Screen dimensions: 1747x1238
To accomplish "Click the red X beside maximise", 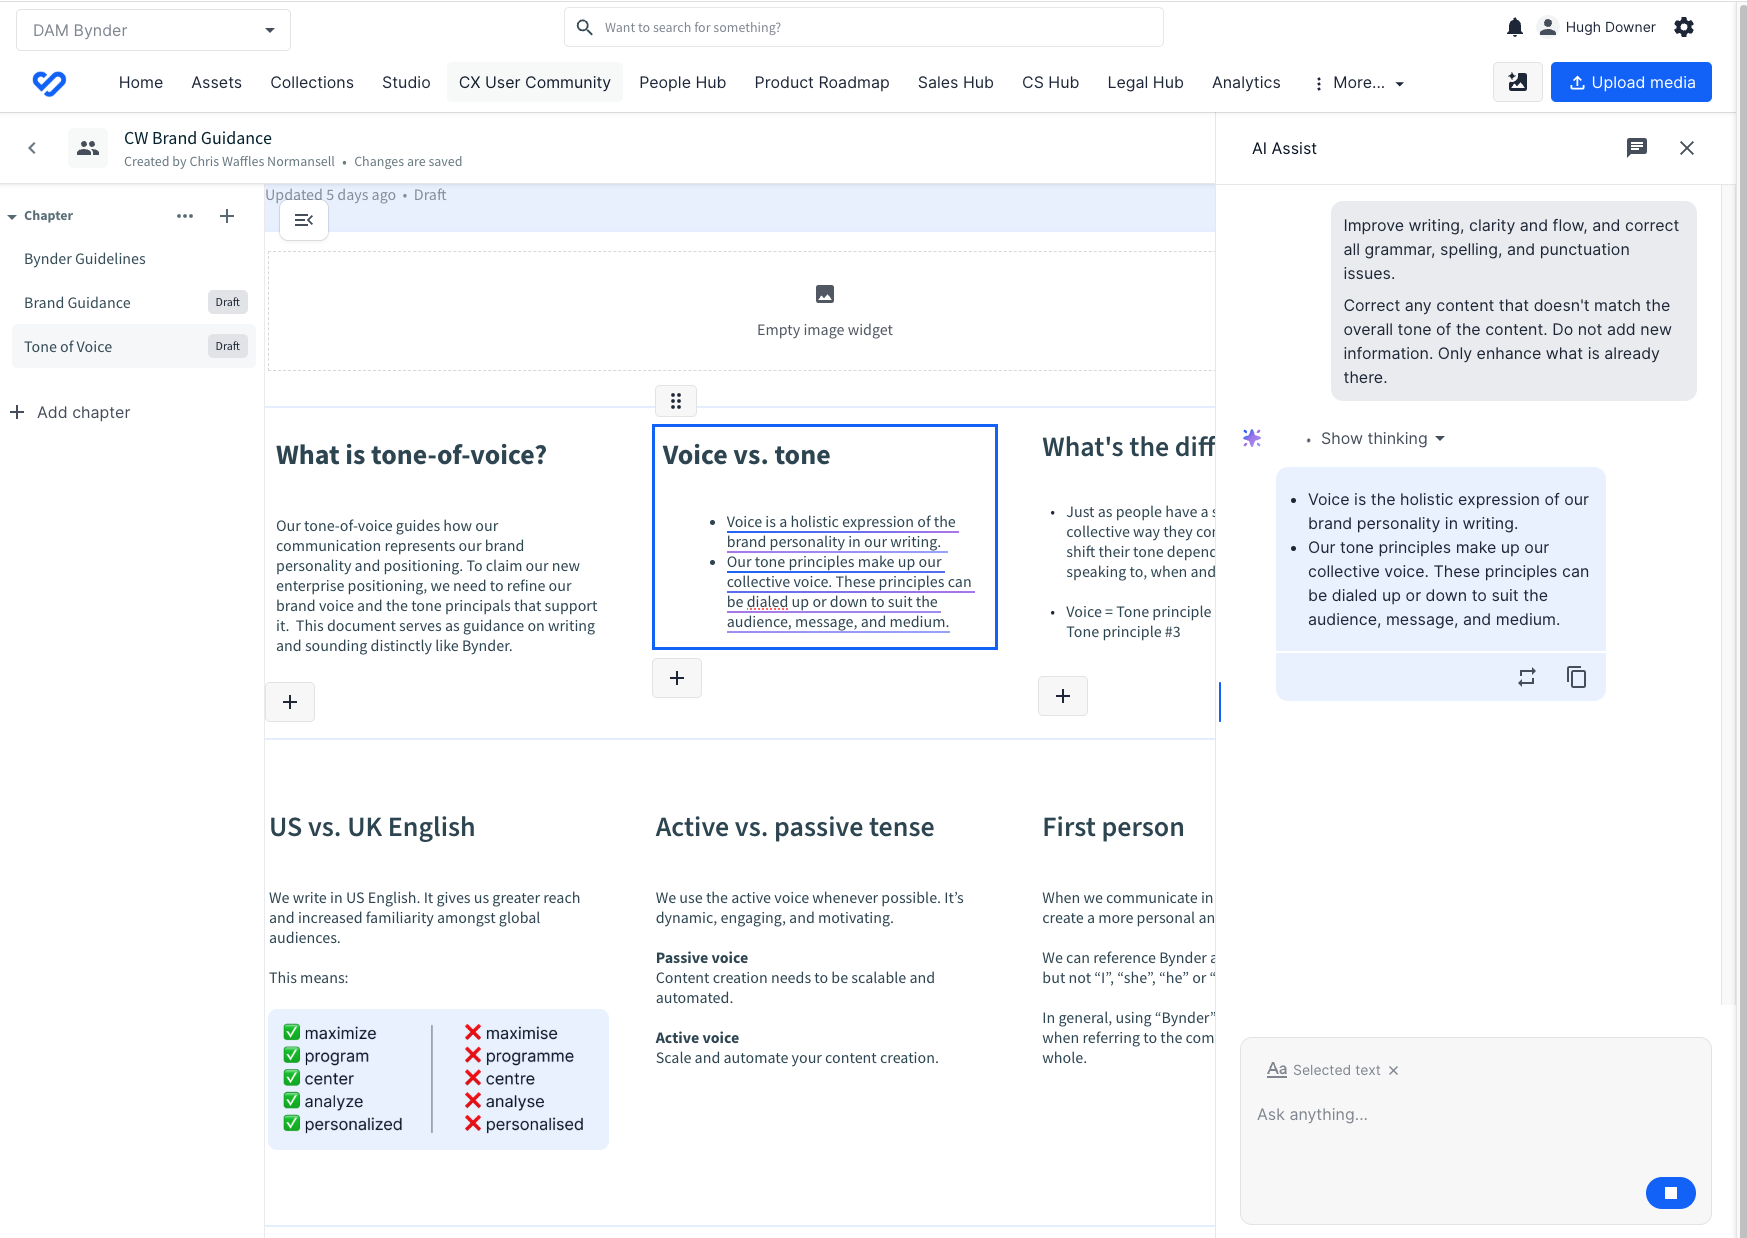I will (473, 1032).
